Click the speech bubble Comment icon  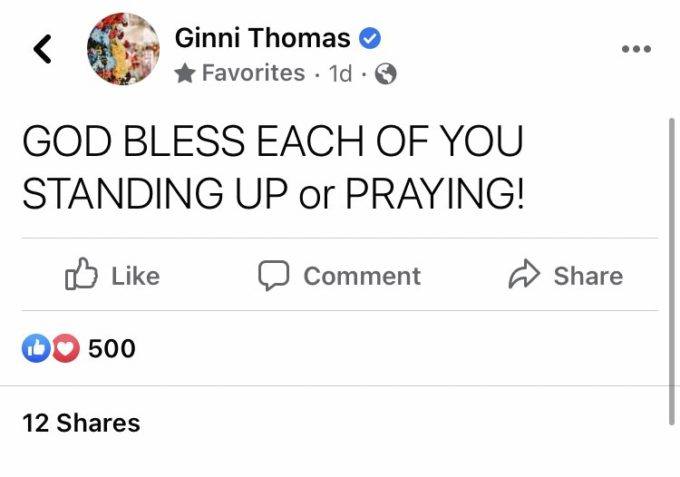coord(272,276)
